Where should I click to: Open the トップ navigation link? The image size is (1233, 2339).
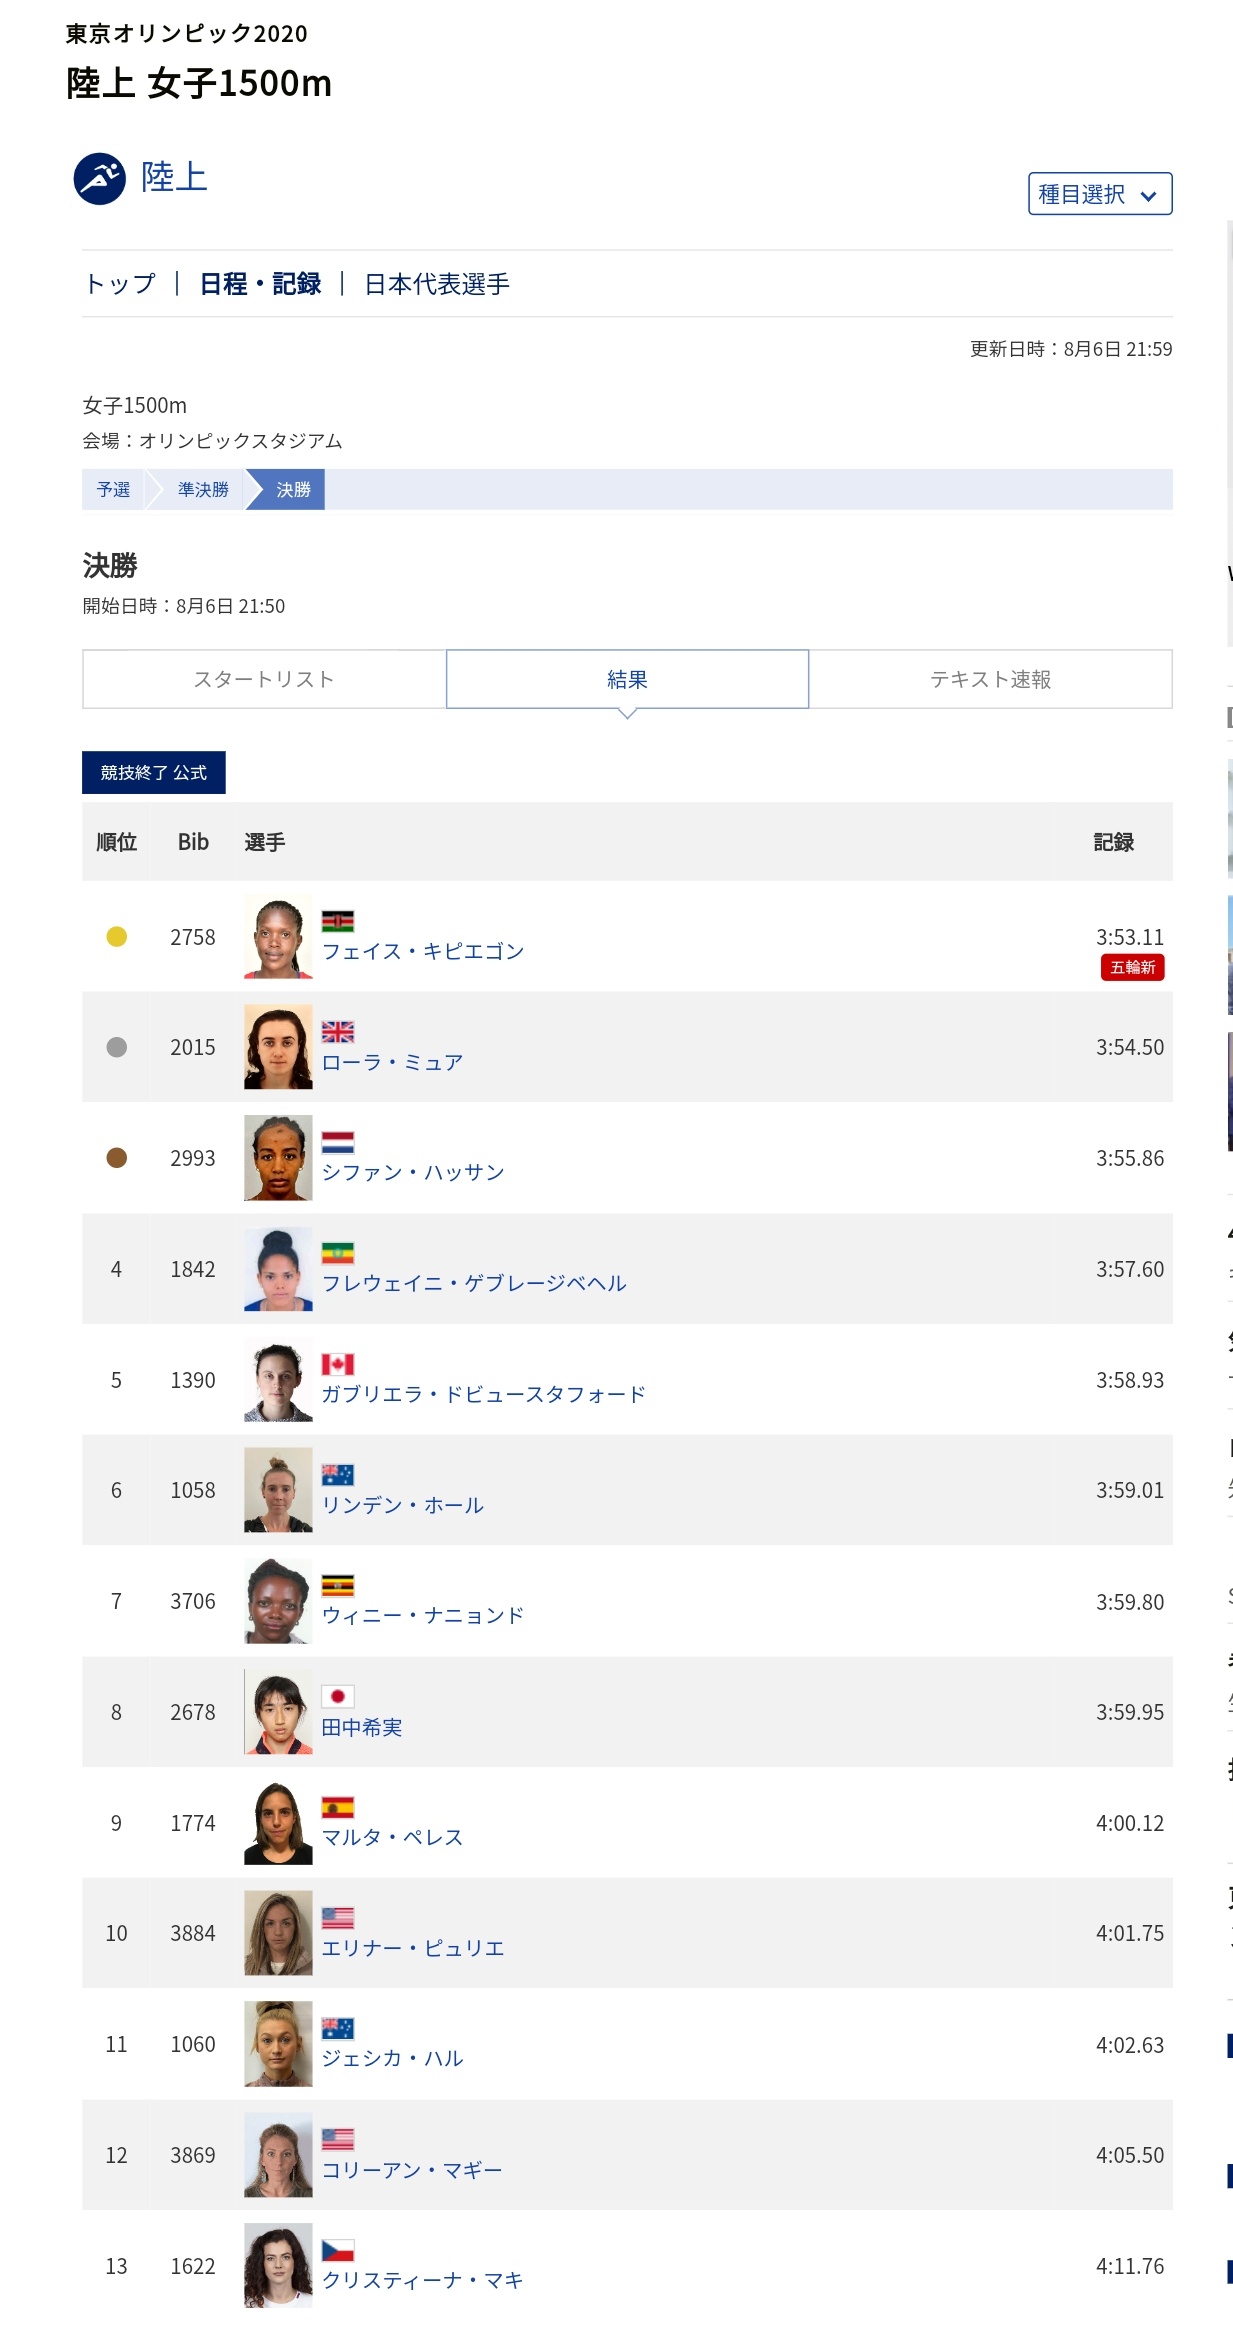coord(120,284)
